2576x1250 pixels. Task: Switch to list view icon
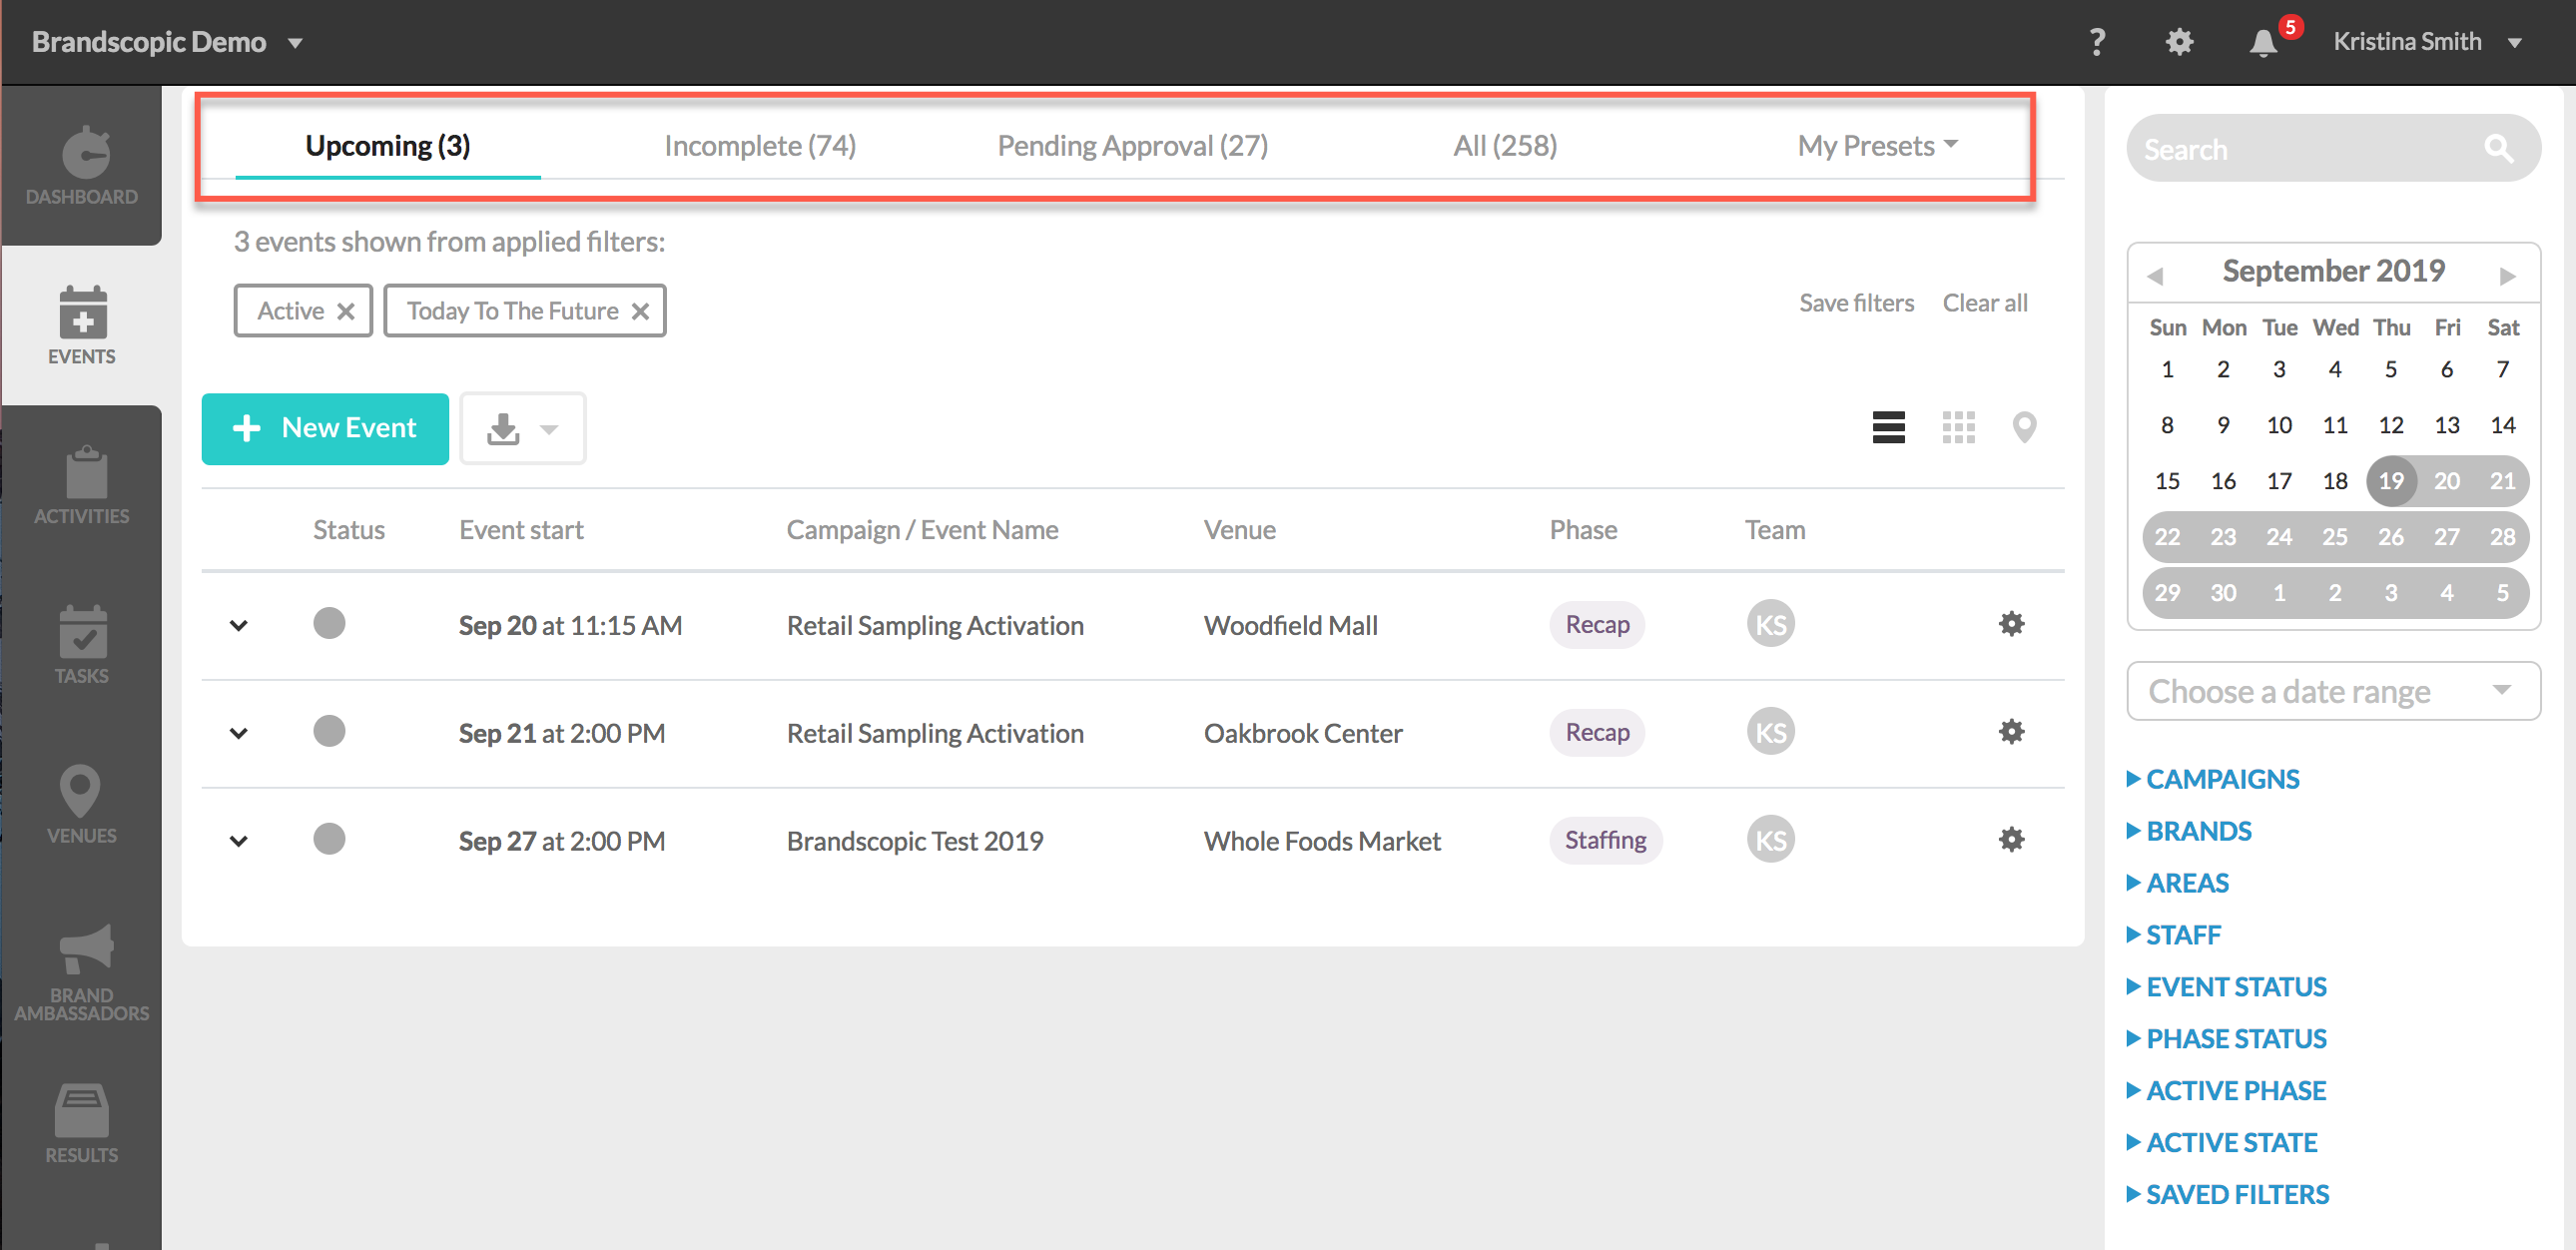point(1888,428)
